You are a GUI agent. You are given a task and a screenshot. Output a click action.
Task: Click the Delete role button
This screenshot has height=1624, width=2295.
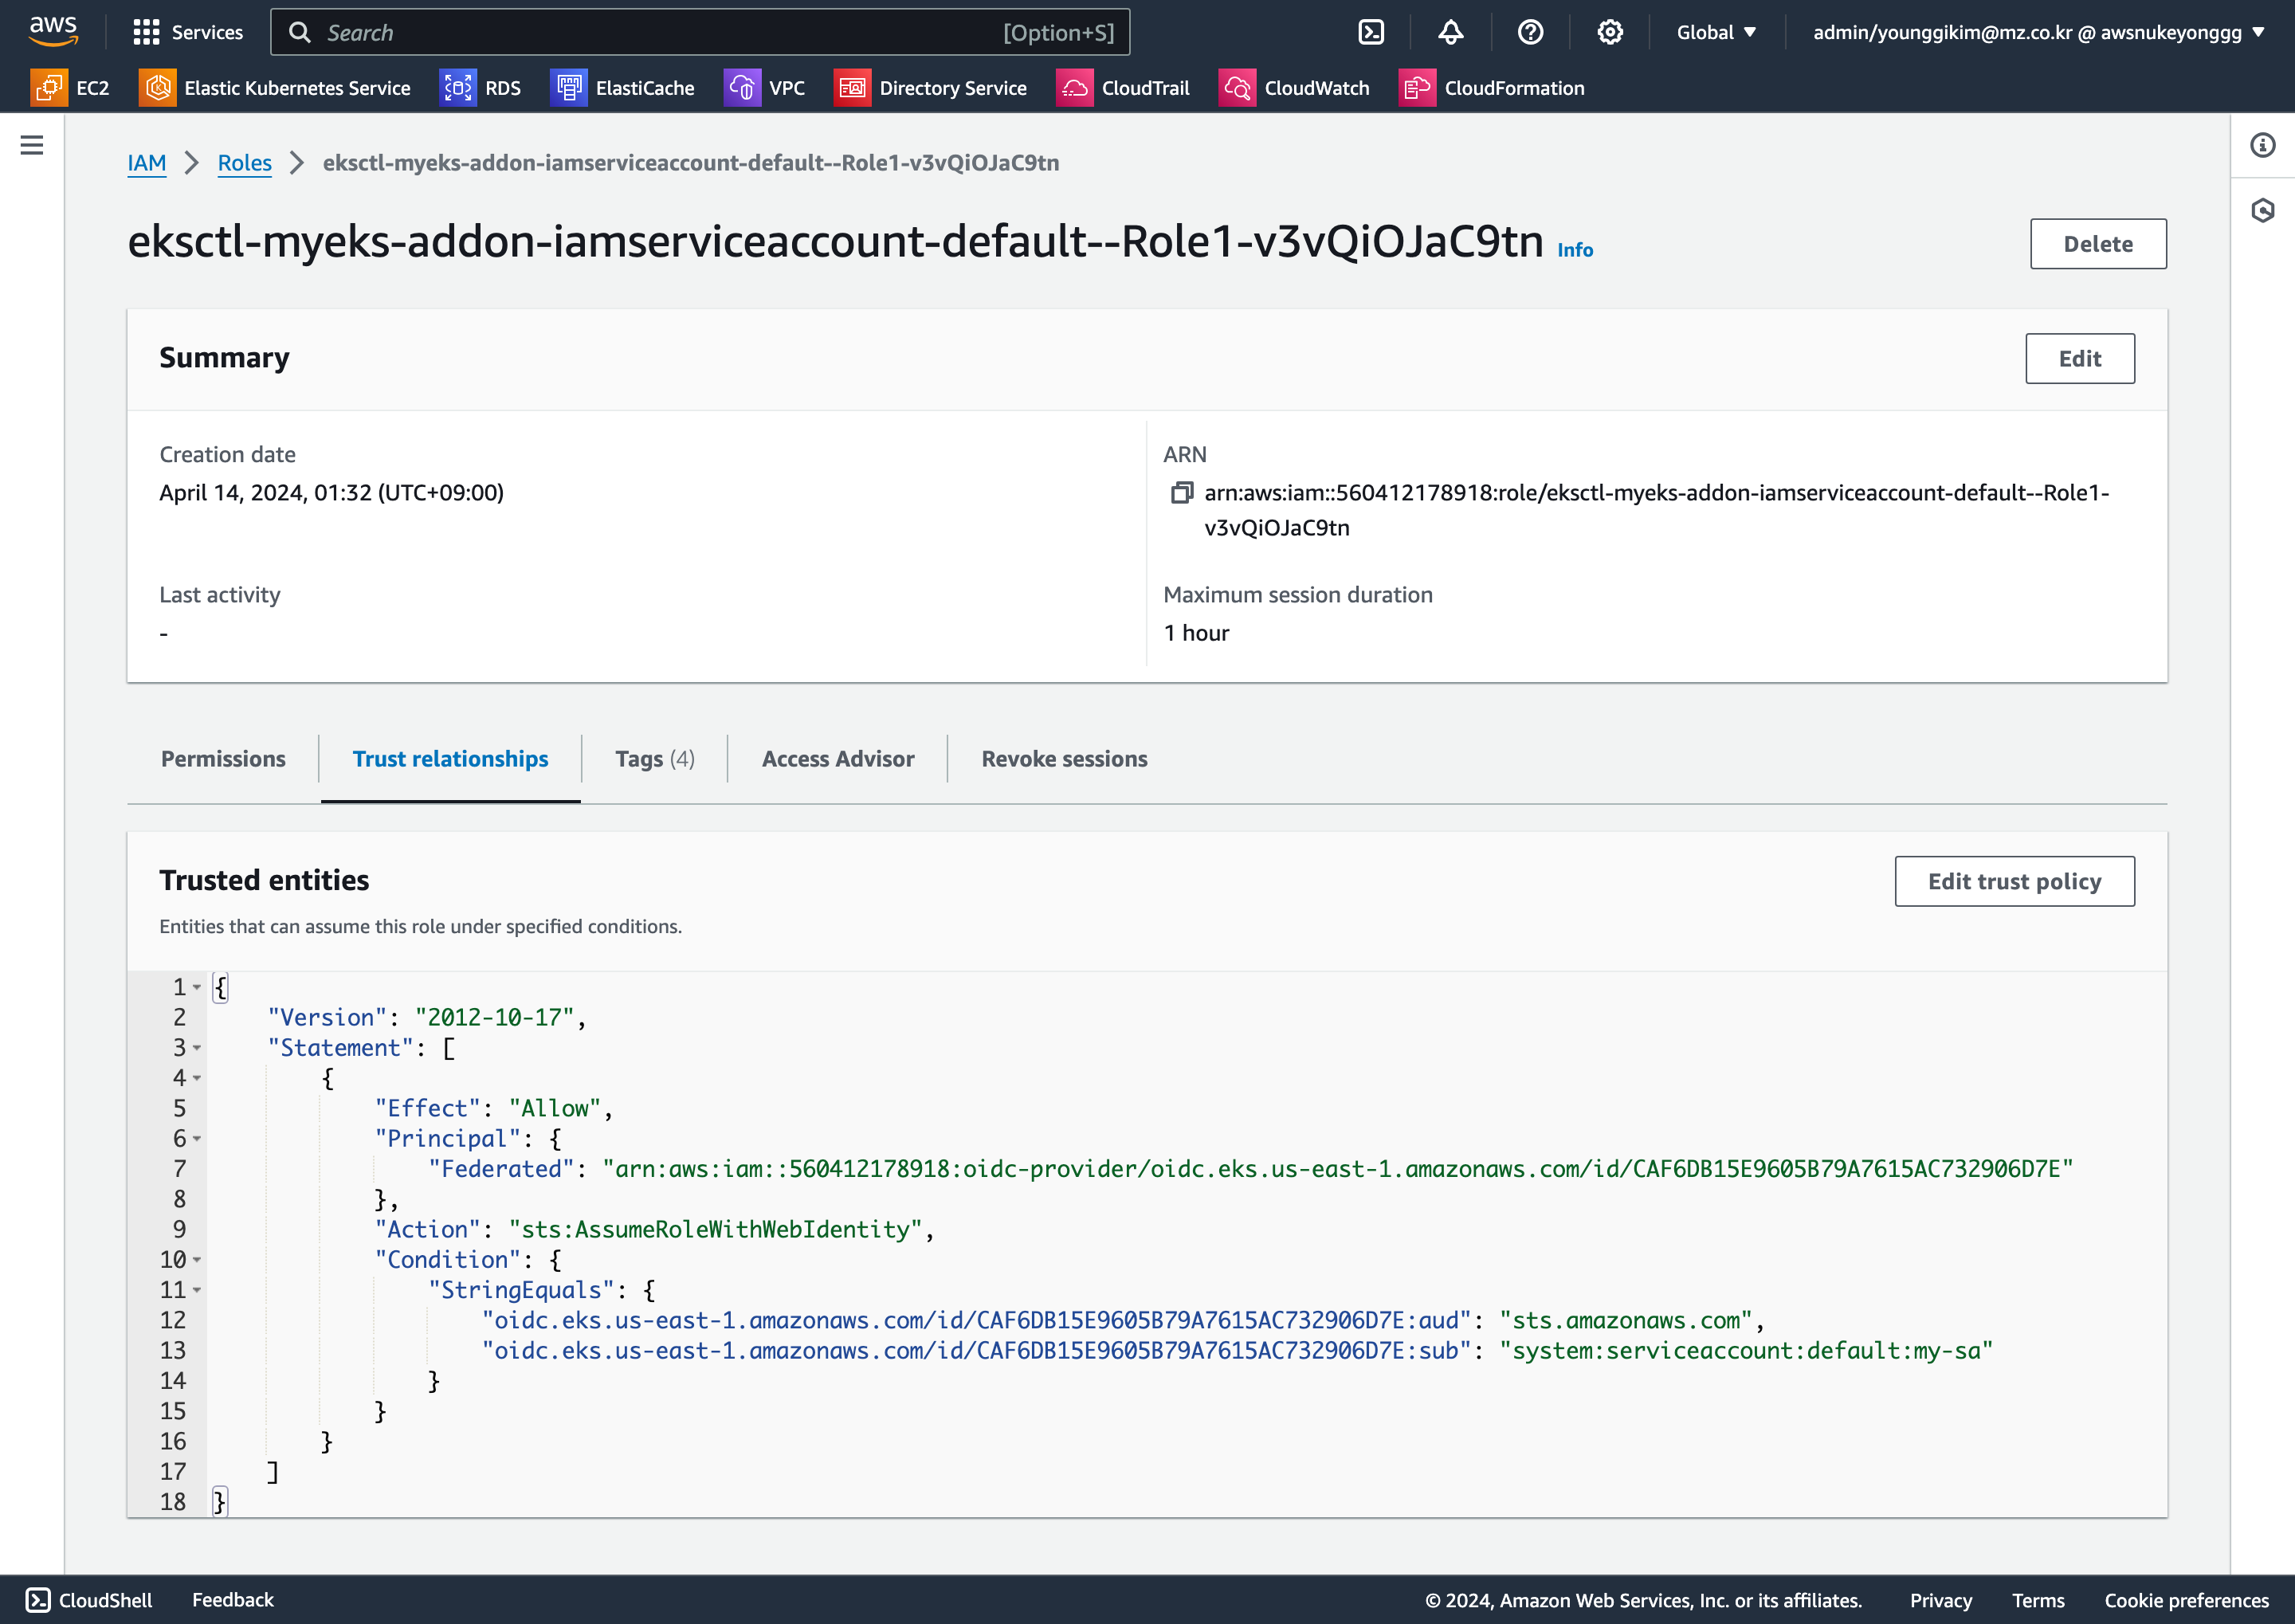(2097, 244)
